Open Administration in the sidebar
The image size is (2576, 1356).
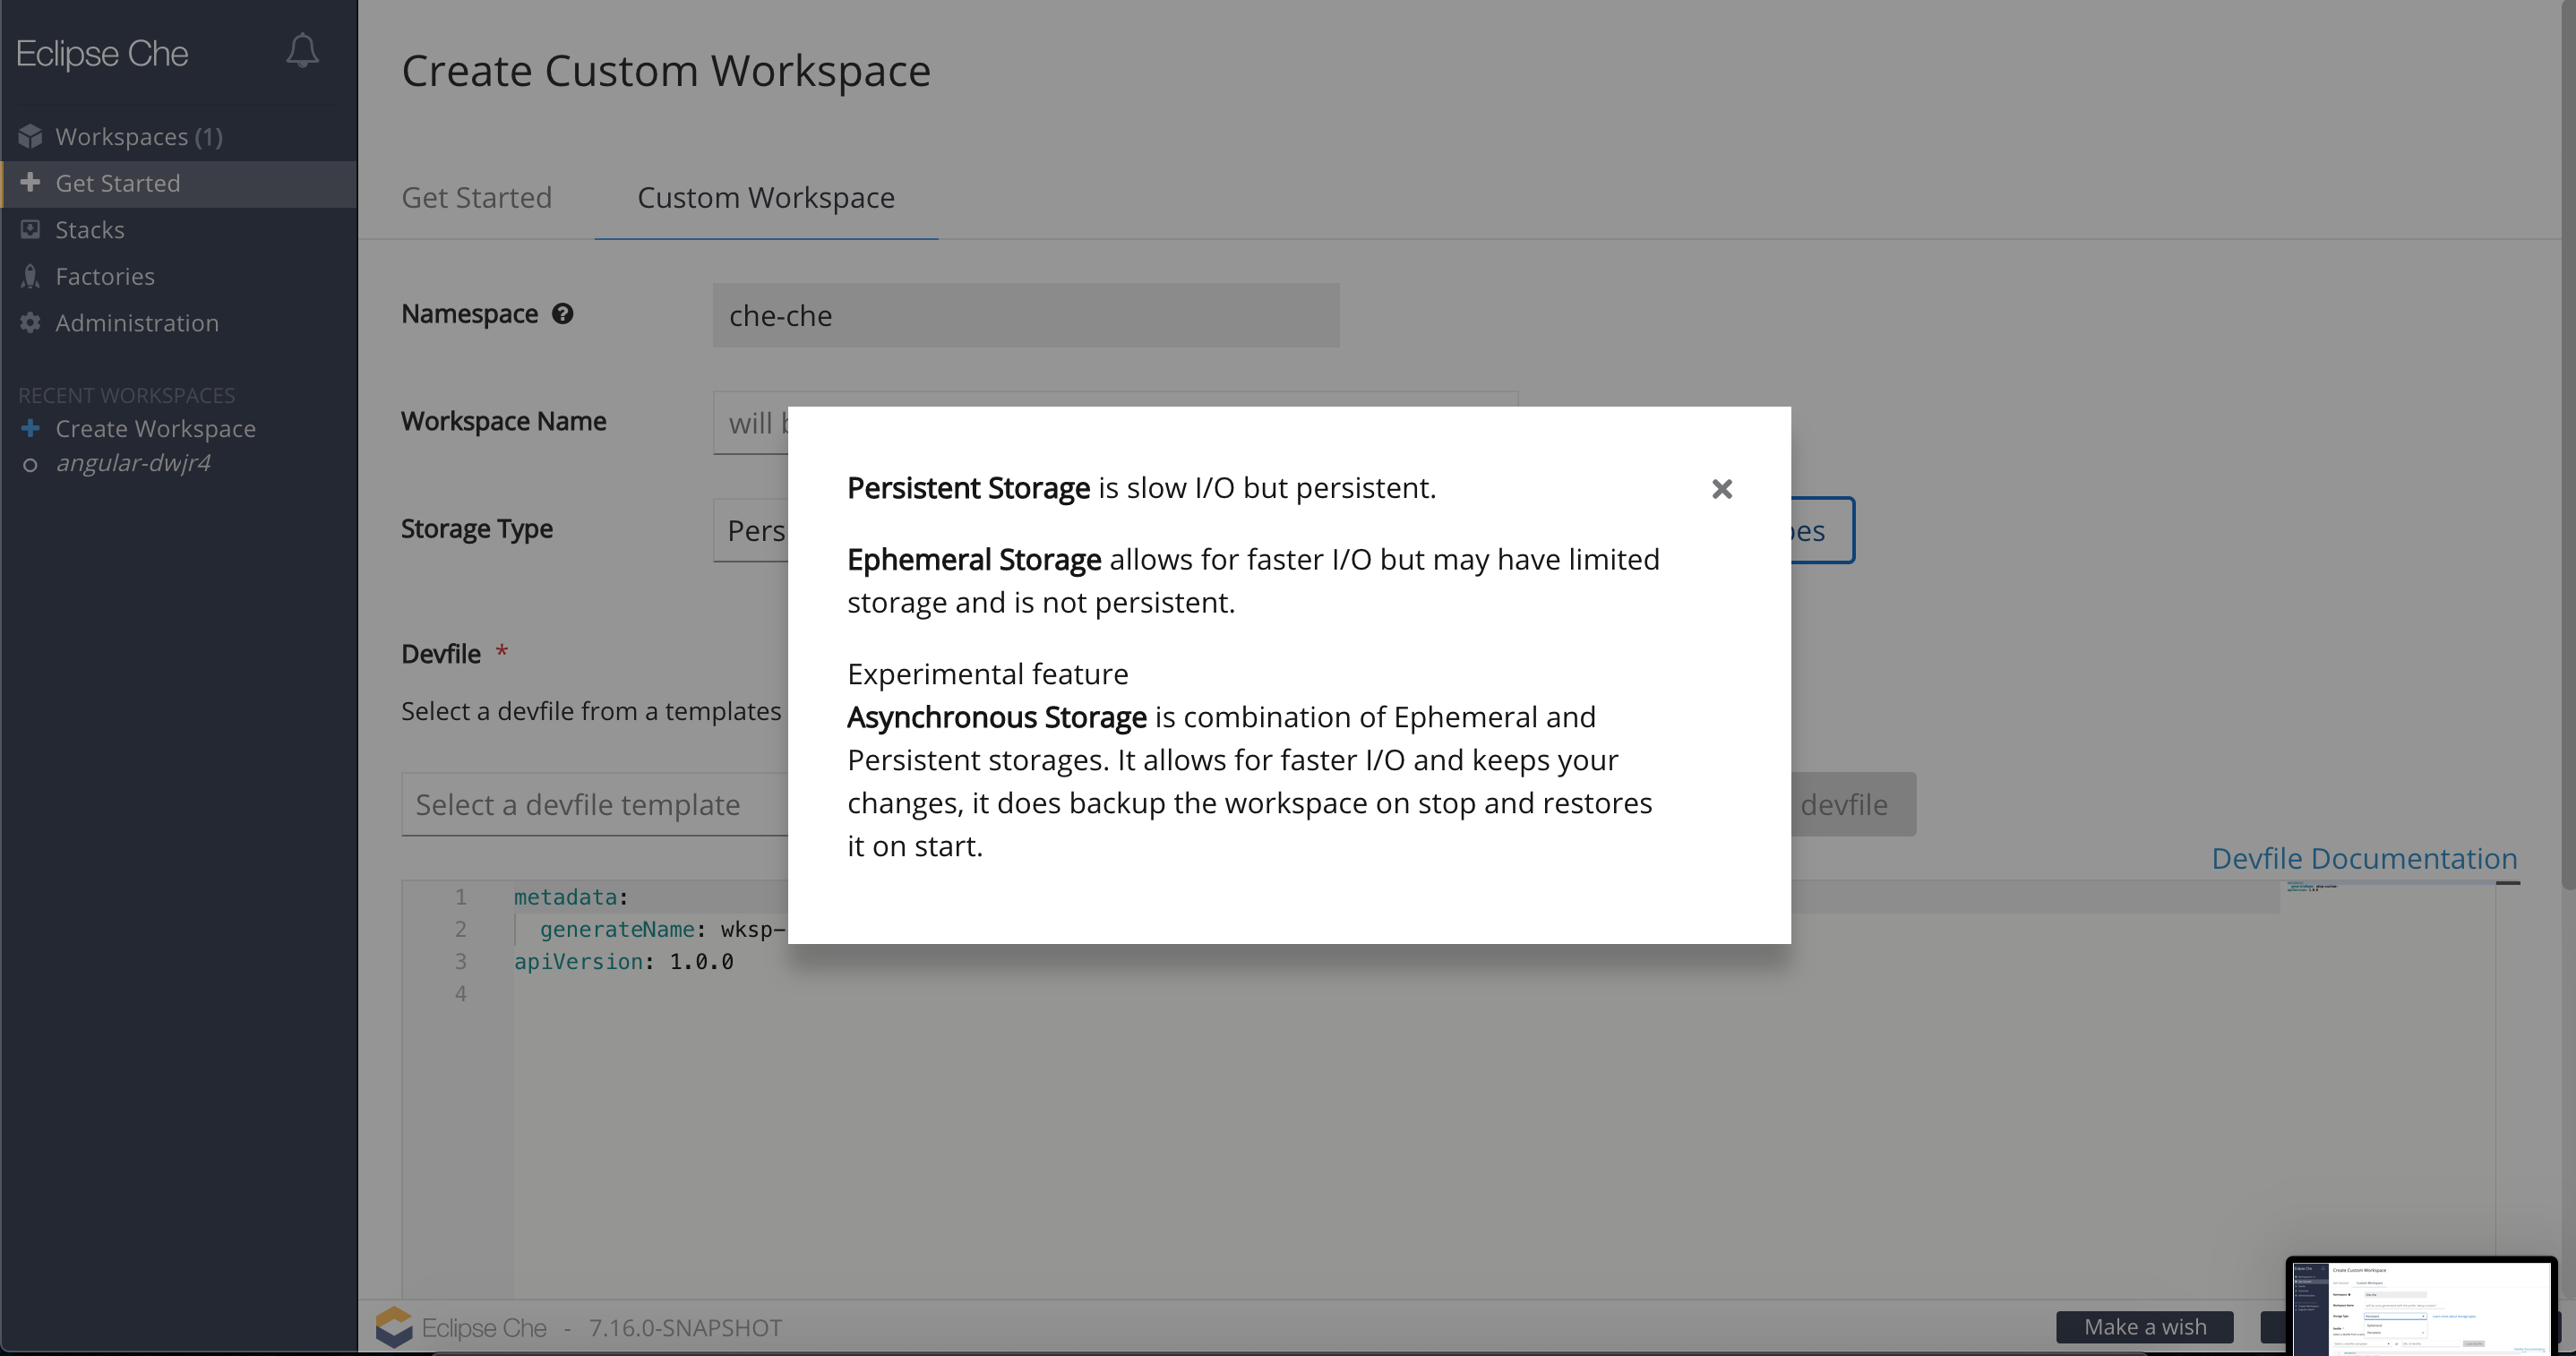click(137, 322)
